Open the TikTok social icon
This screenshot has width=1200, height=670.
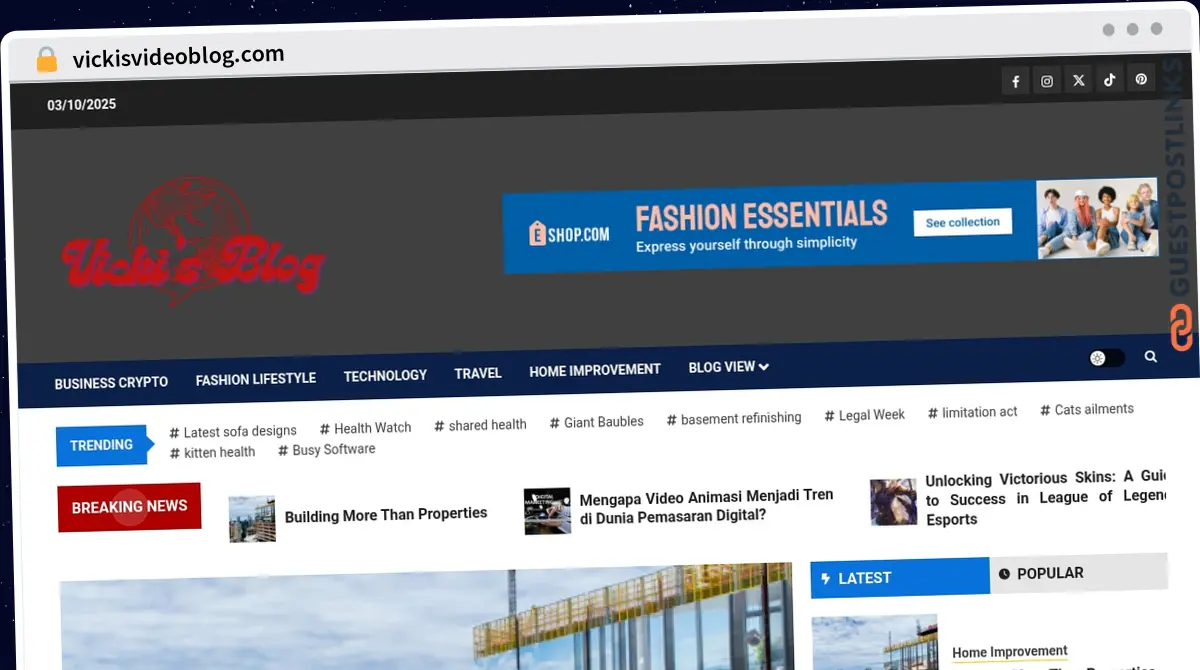(1109, 79)
